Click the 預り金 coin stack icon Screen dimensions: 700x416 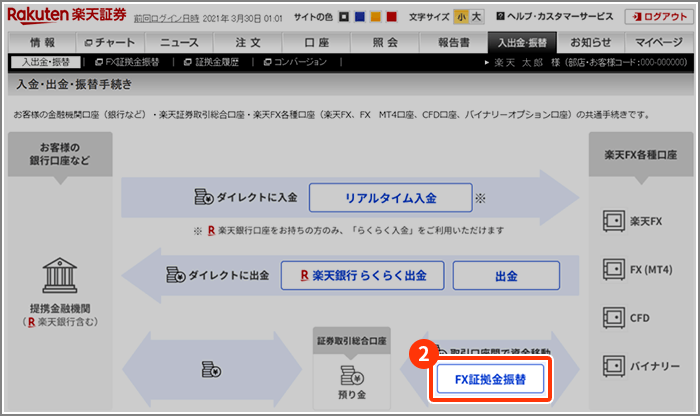coord(352,375)
